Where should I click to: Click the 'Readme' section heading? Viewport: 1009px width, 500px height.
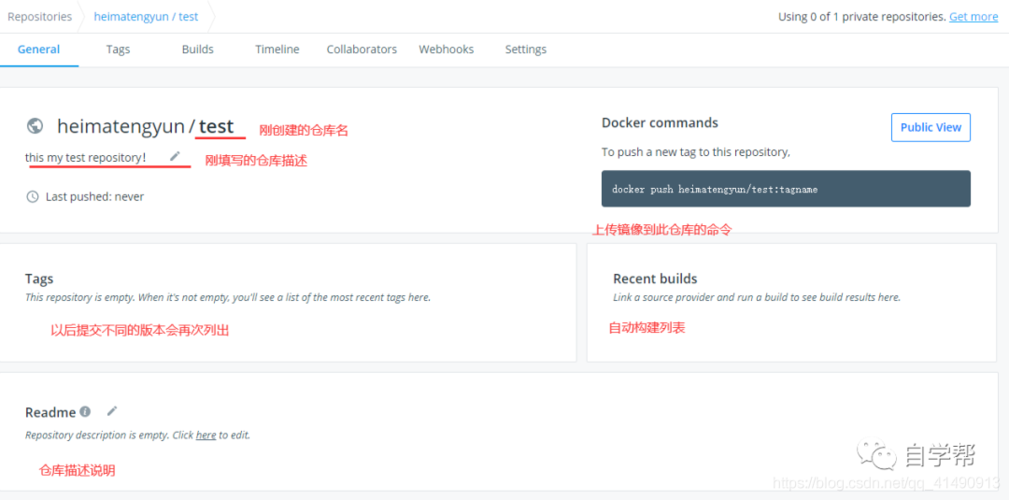coord(51,412)
